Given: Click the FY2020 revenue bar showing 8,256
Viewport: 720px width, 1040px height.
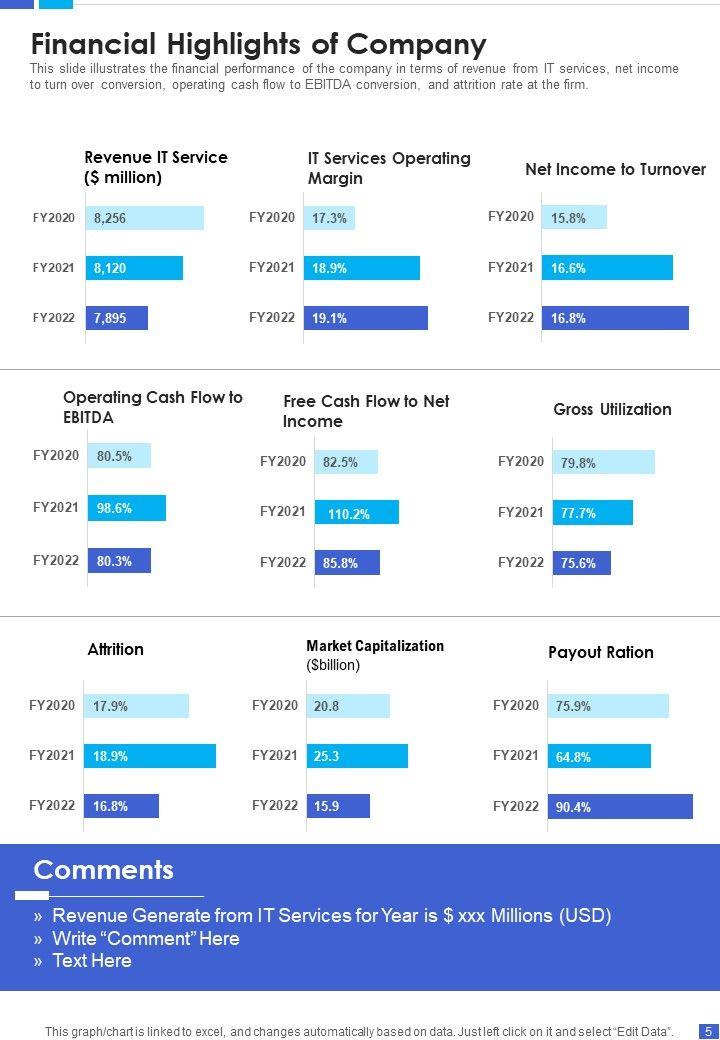Looking at the screenshot, I should click(144, 218).
